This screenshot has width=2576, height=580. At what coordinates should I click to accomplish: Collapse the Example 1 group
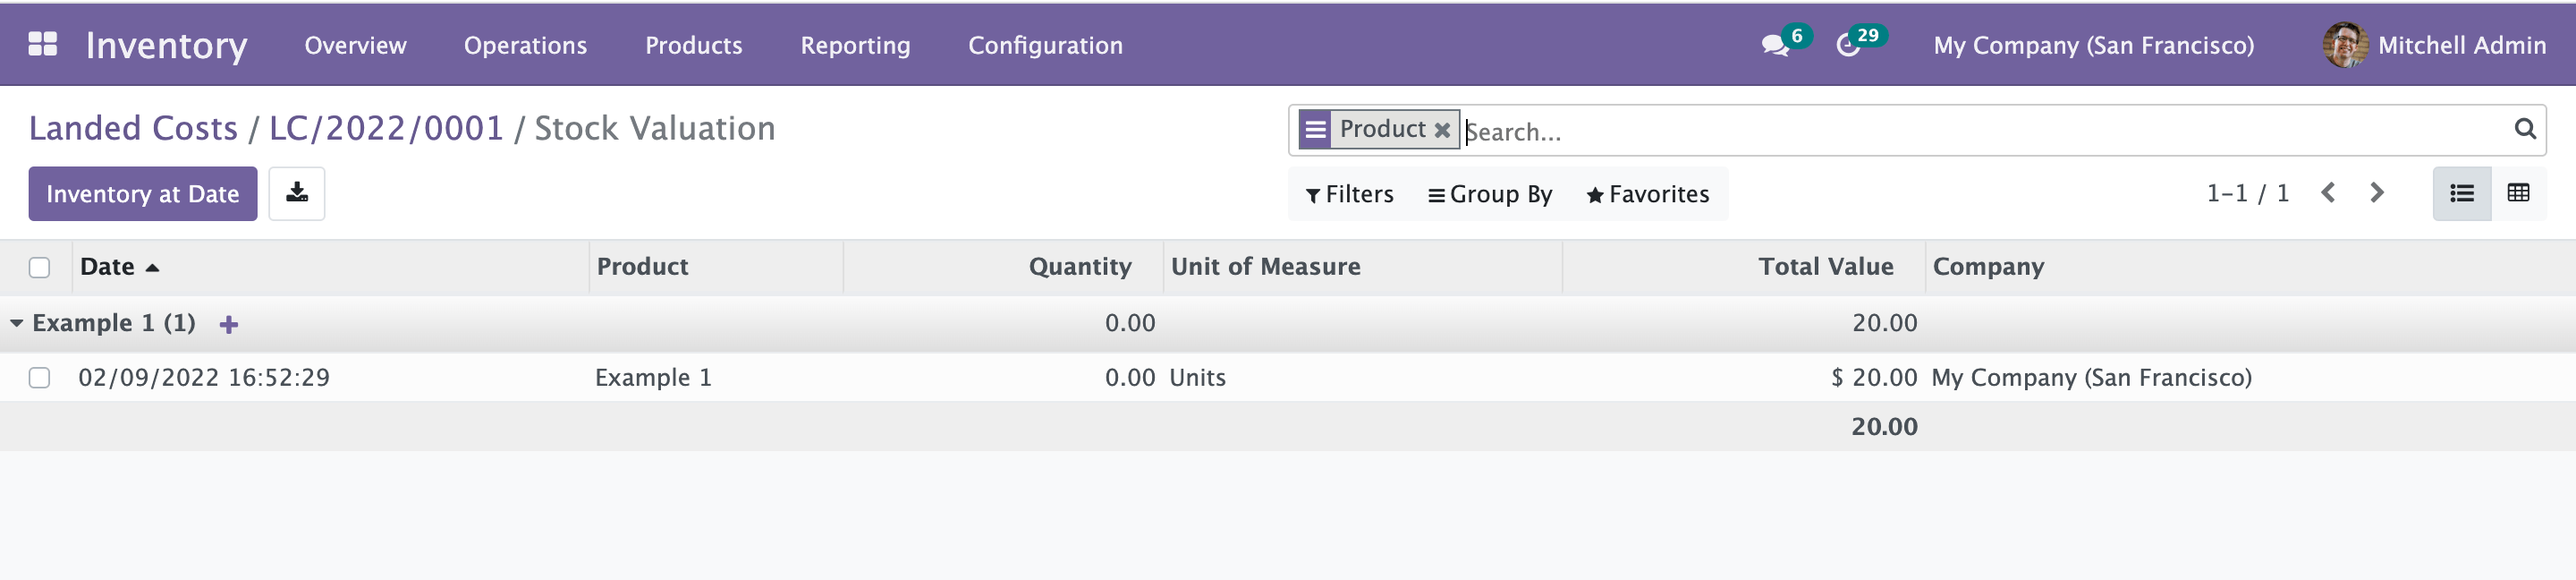coord(17,323)
